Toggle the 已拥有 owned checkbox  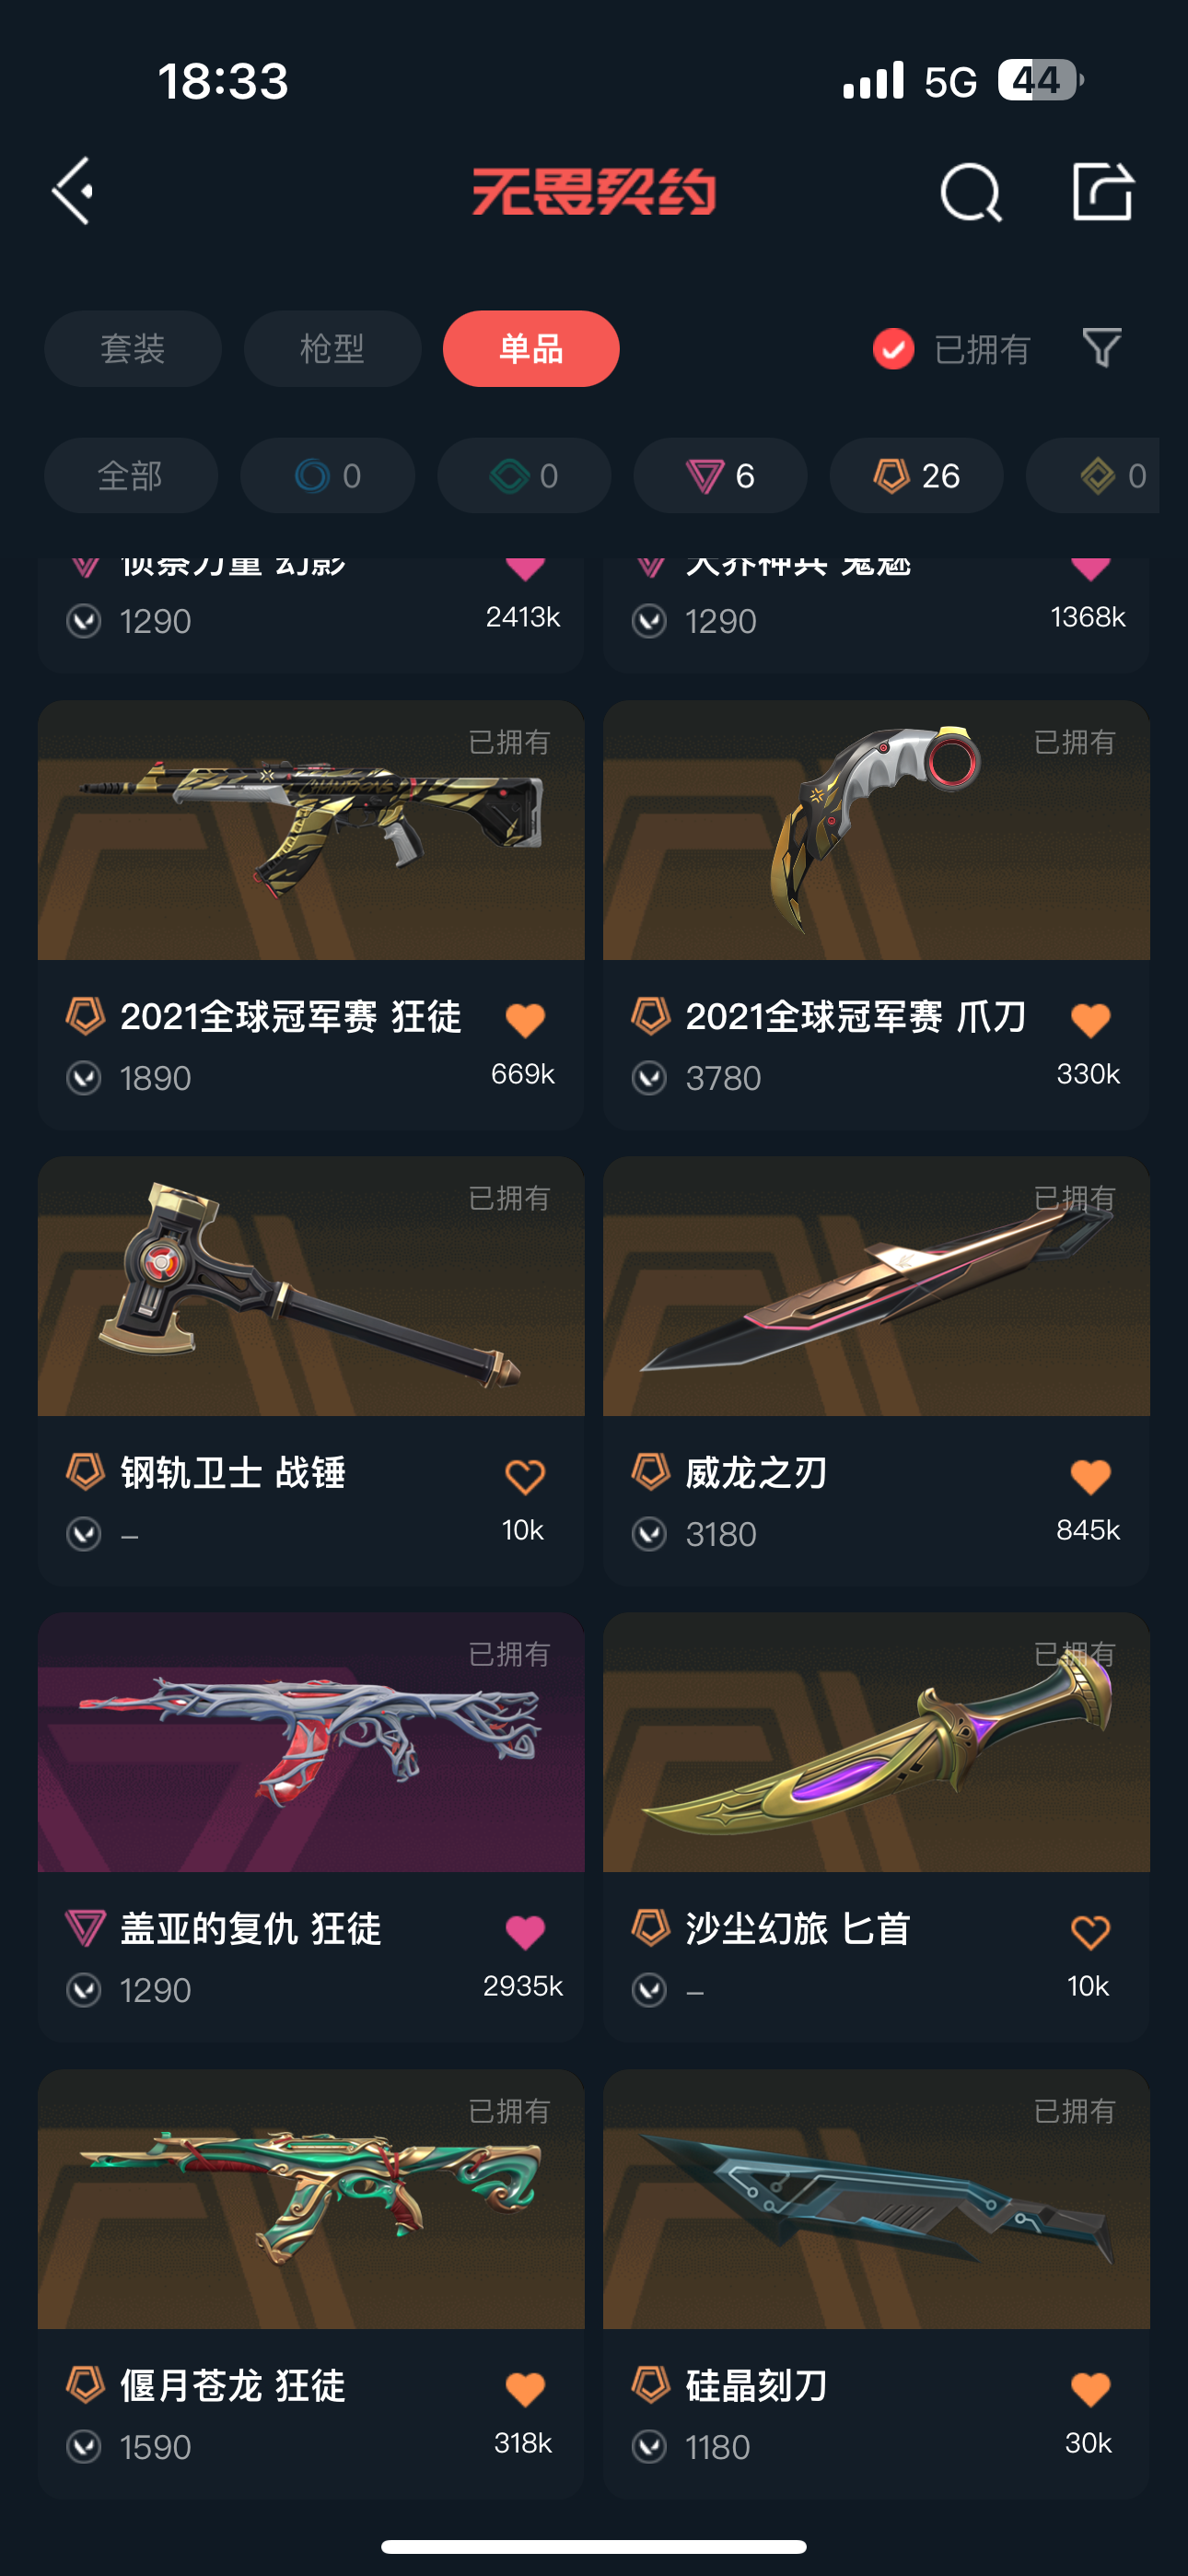tap(893, 349)
